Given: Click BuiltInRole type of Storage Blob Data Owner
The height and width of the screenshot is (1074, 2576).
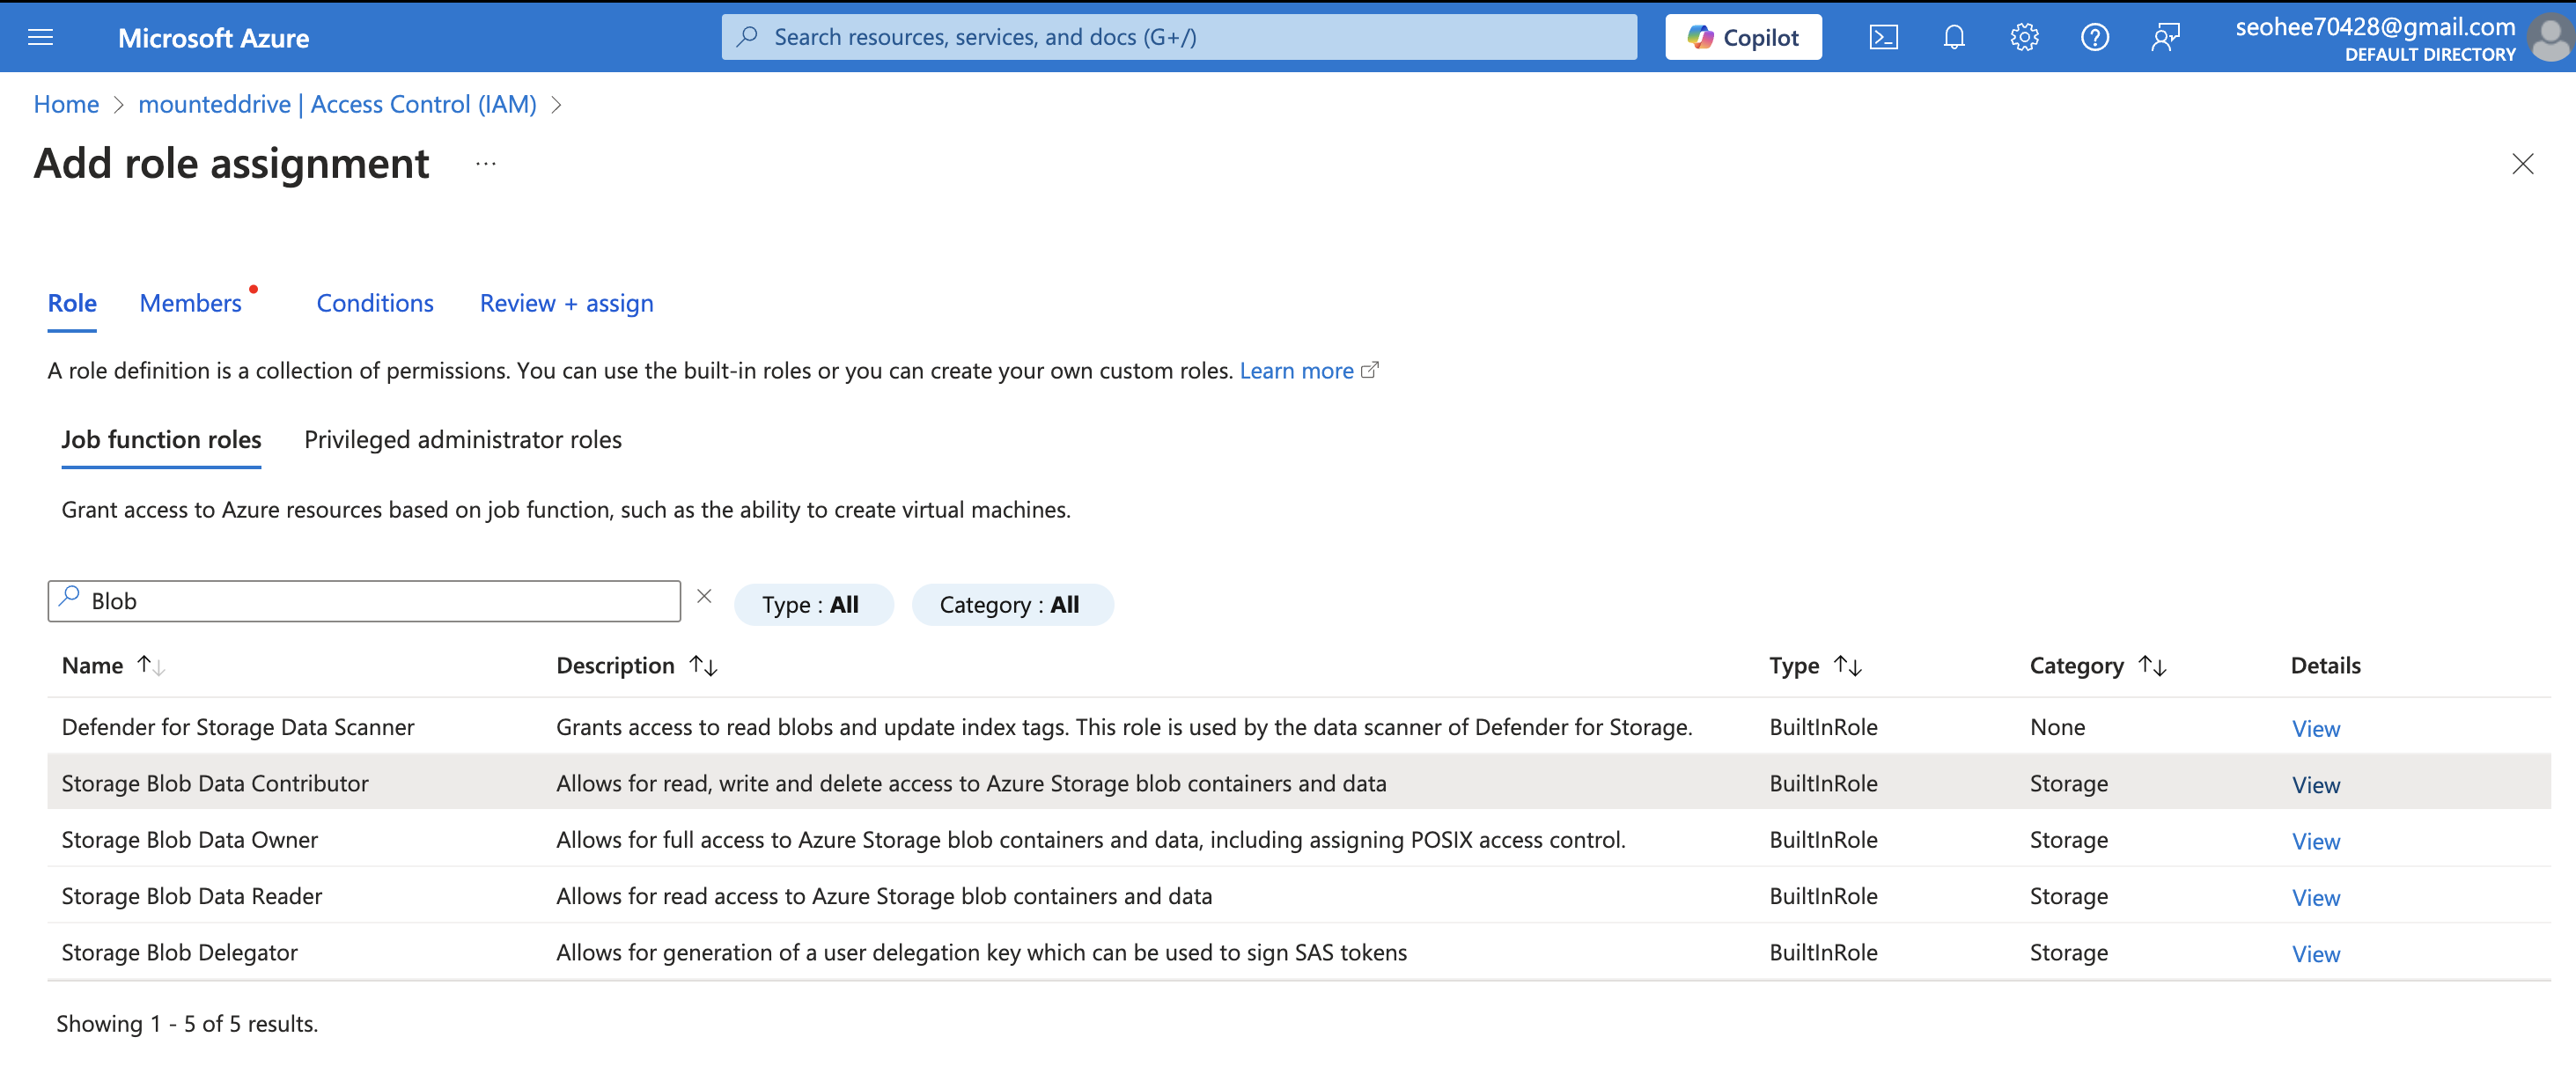Looking at the screenshot, I should click(x=1823, y=840).
